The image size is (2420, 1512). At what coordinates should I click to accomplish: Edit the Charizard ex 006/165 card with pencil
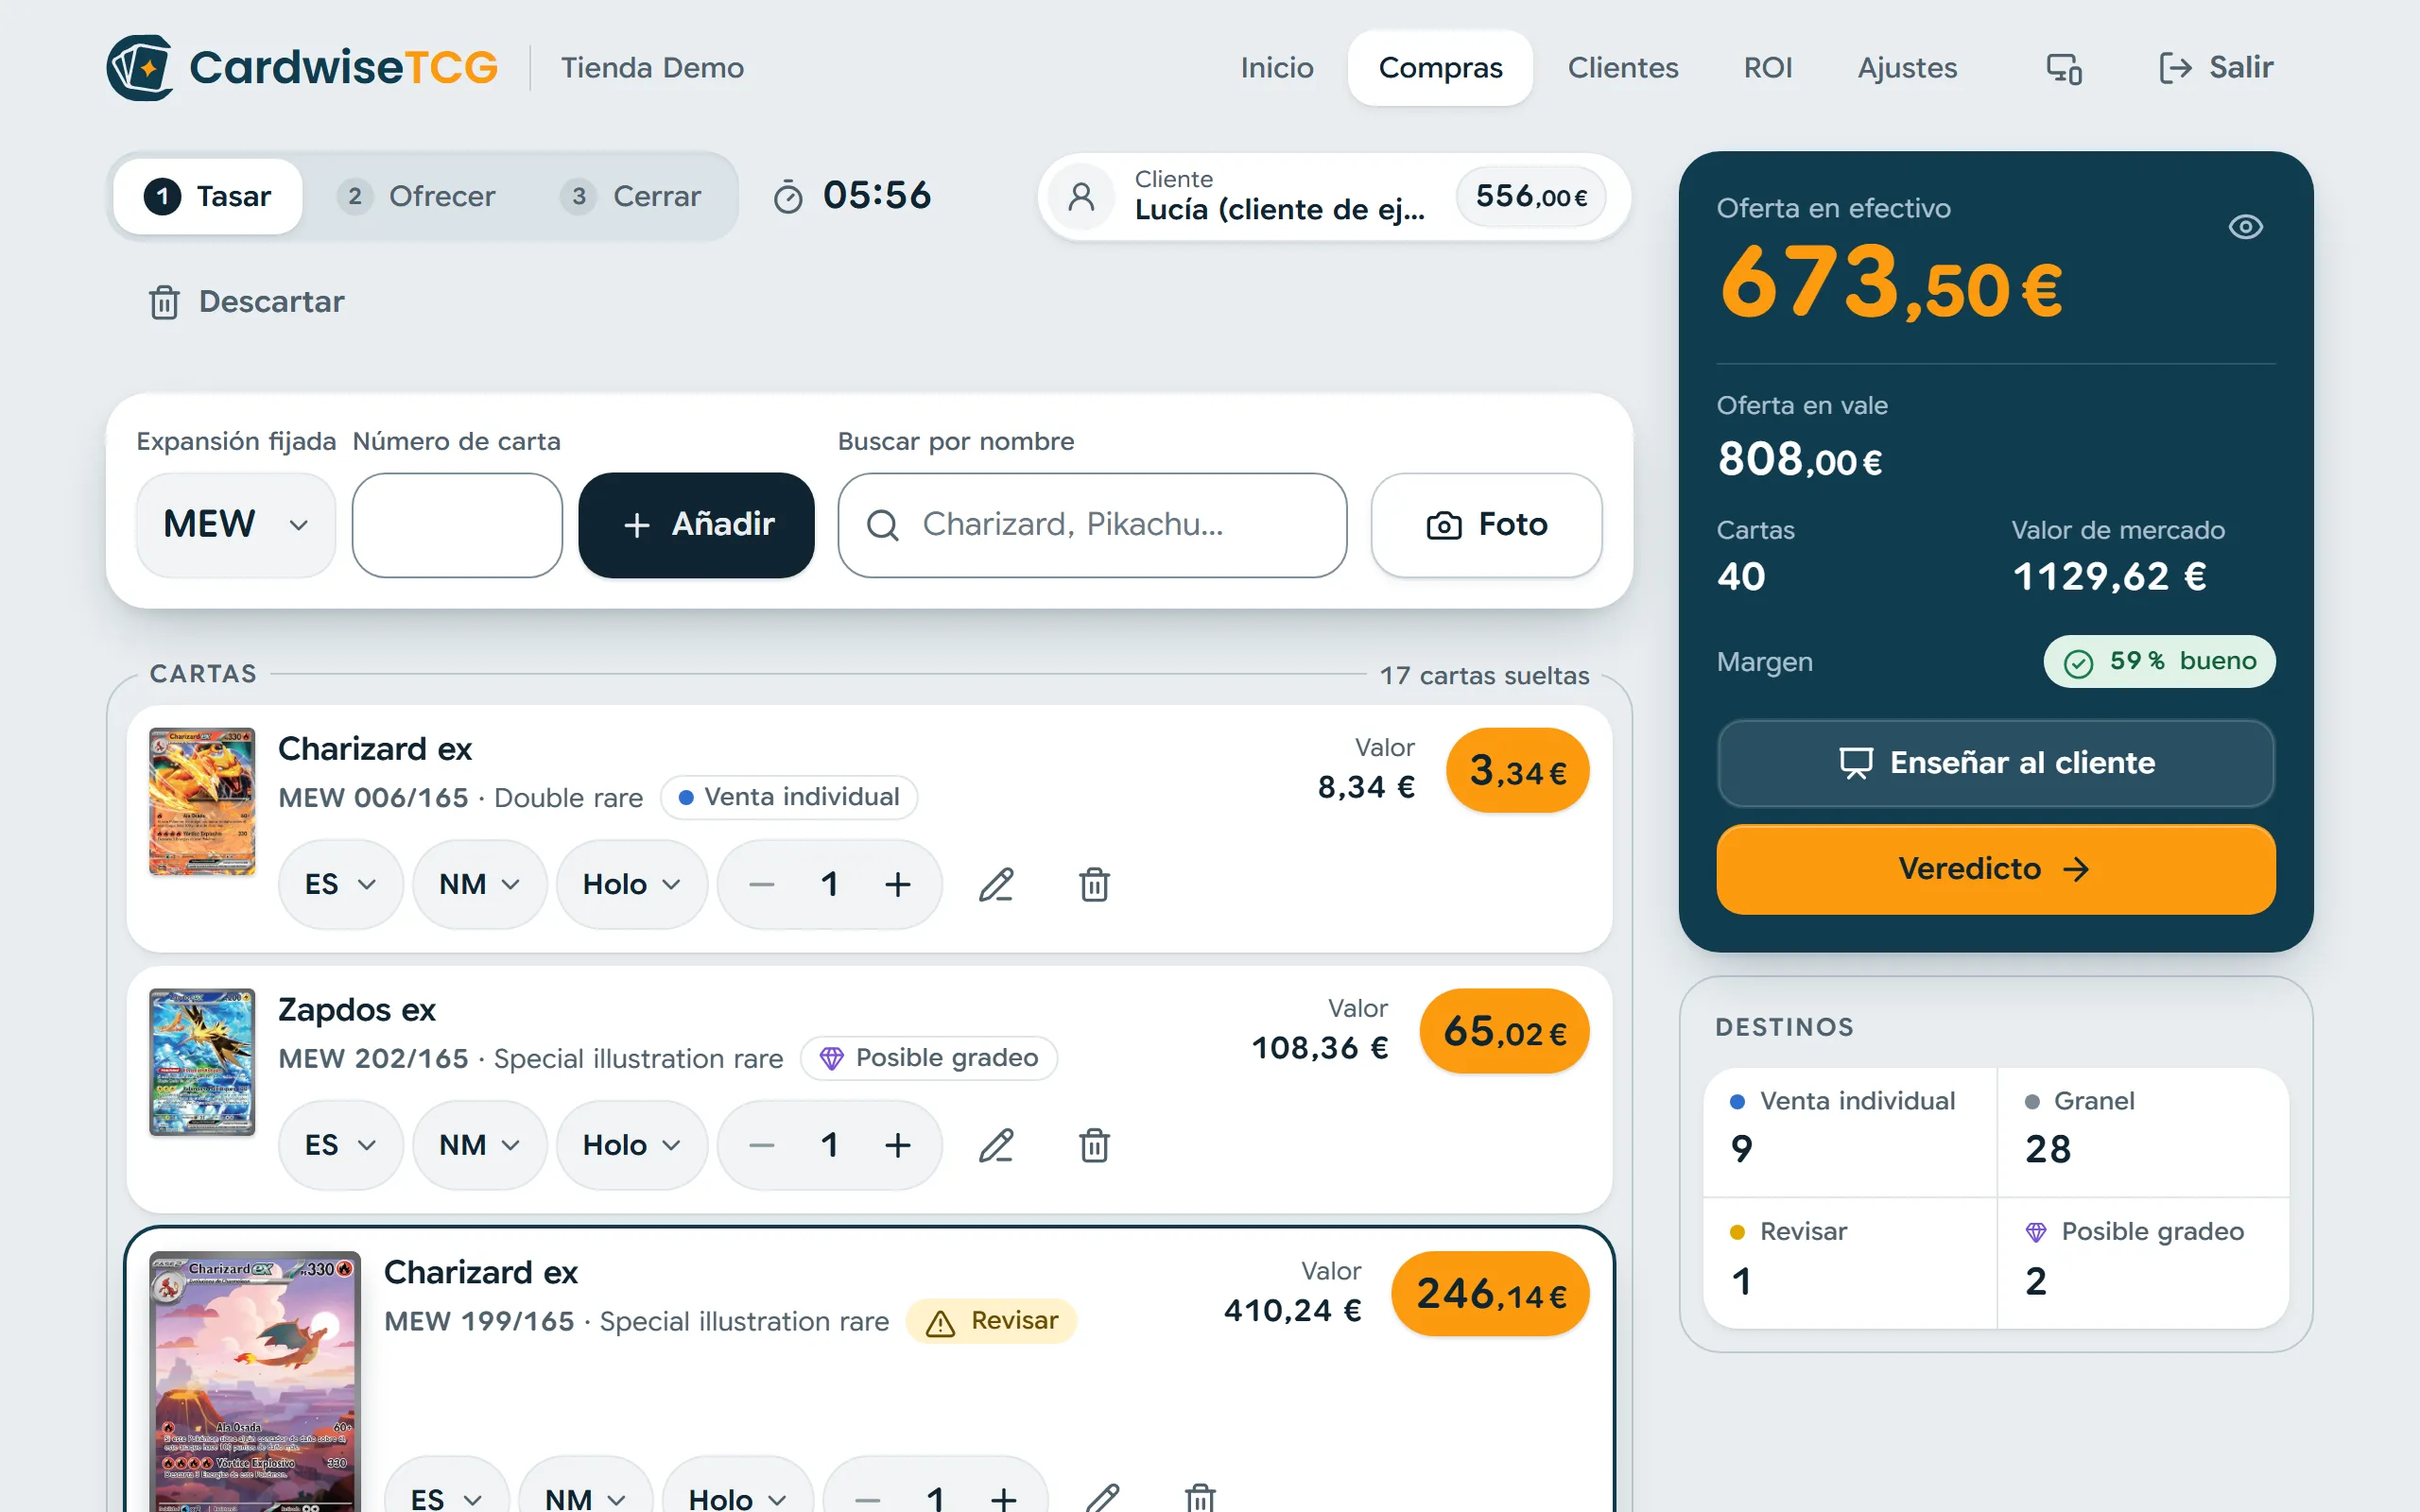(x=996, y=884)
